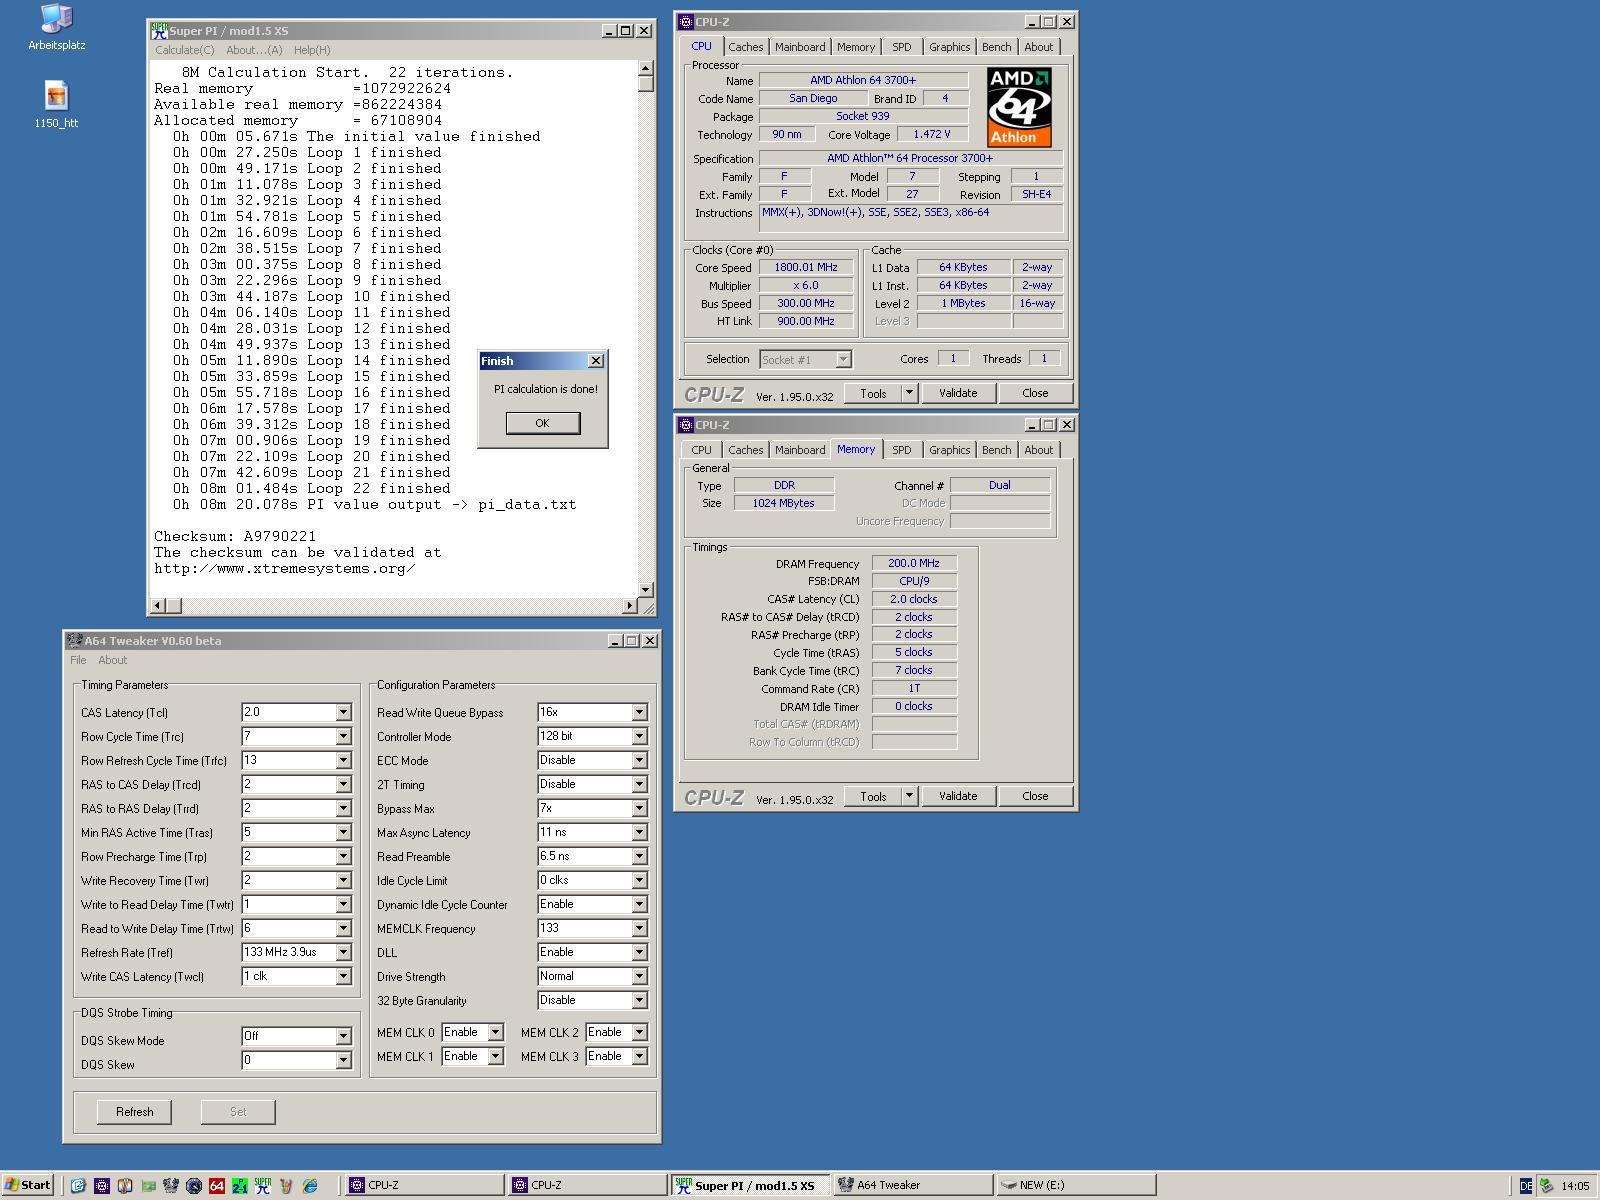Screen dimensions: 1600x1200
Task: Open SPD tab in the Memory CPU-Z window
Action: coord(902,450)
